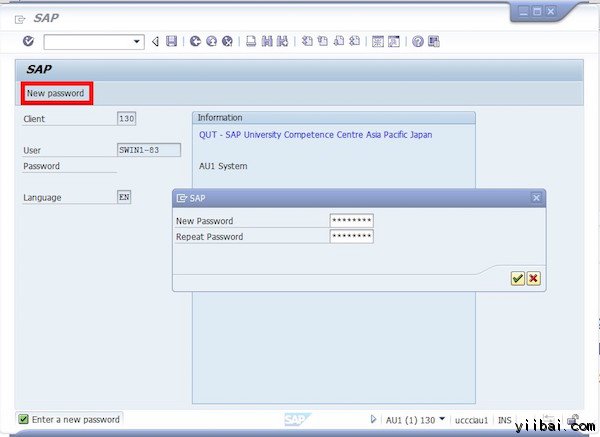Click the ucccau1 server name in status bar
The image size is (600, 437).
471,420
